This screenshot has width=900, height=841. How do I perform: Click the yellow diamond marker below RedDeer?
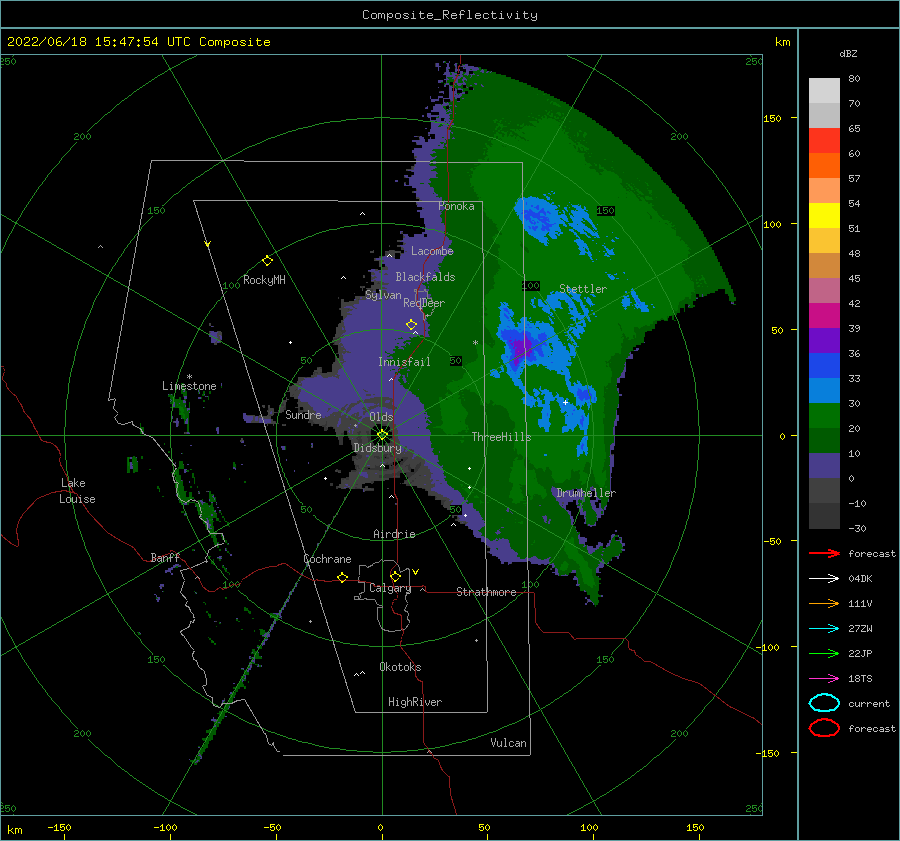(411, 325)
